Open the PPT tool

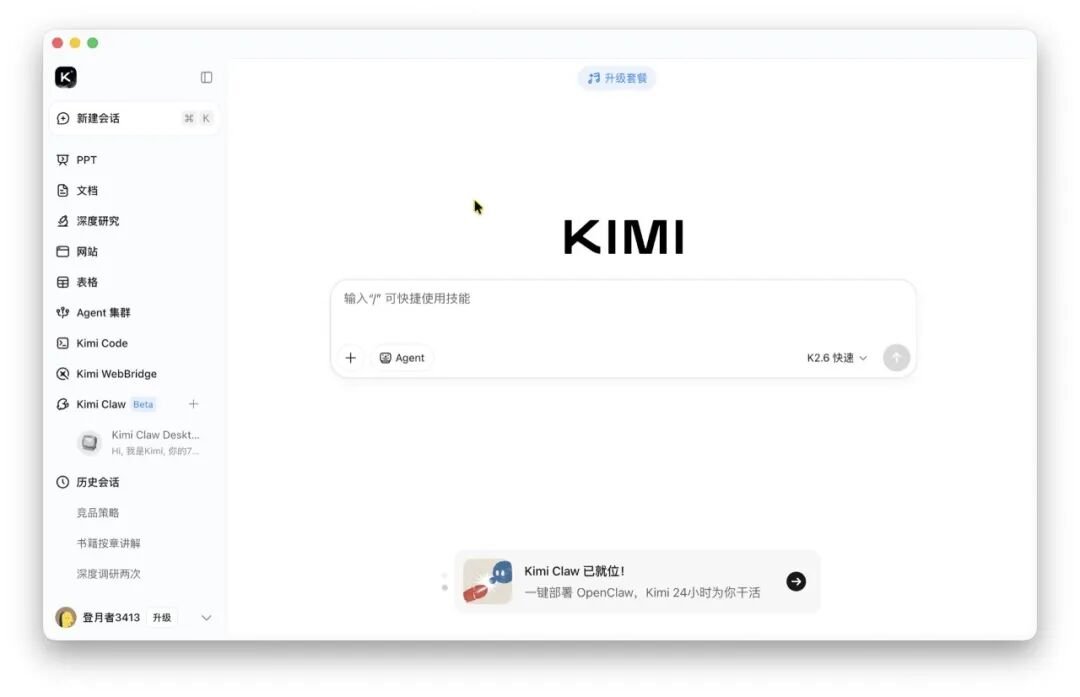[135, 160]
